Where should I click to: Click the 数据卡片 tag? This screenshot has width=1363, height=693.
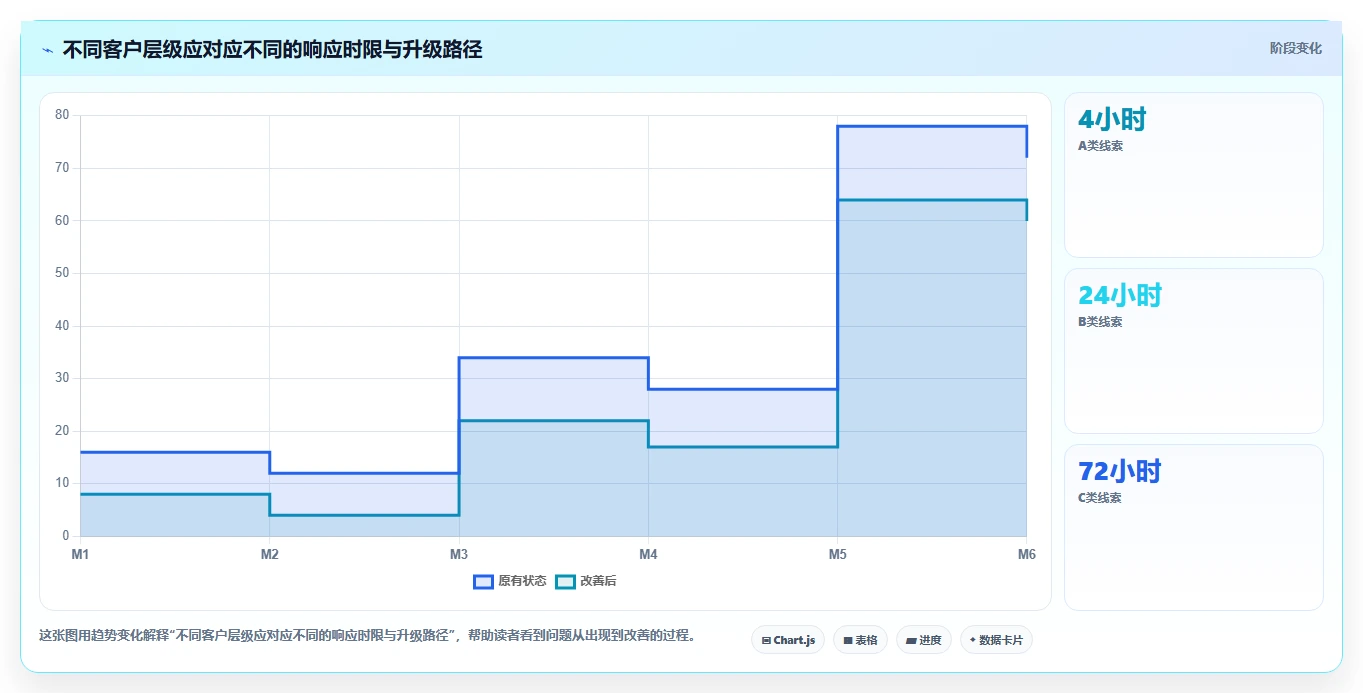coord(996,640)
